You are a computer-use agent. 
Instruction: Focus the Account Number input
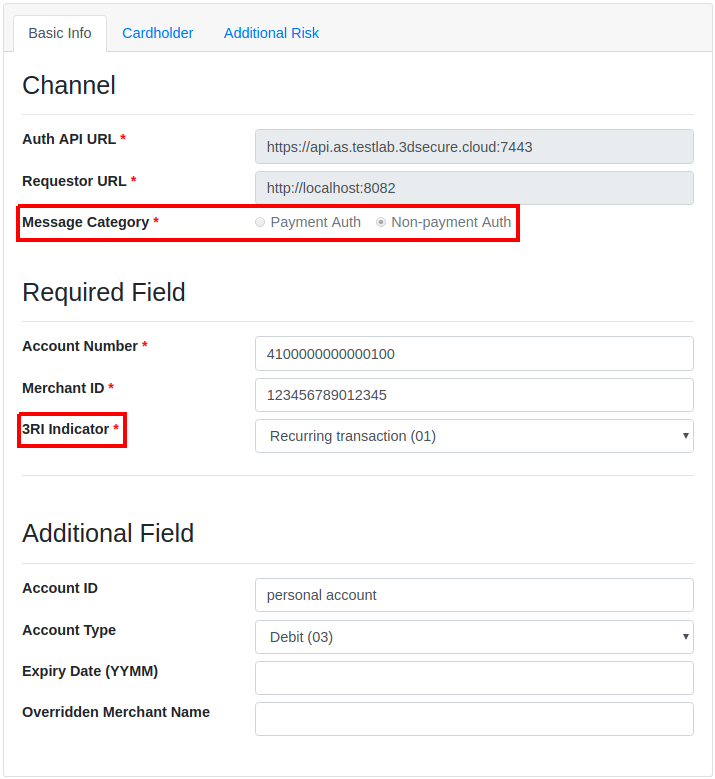coord(474,353)
